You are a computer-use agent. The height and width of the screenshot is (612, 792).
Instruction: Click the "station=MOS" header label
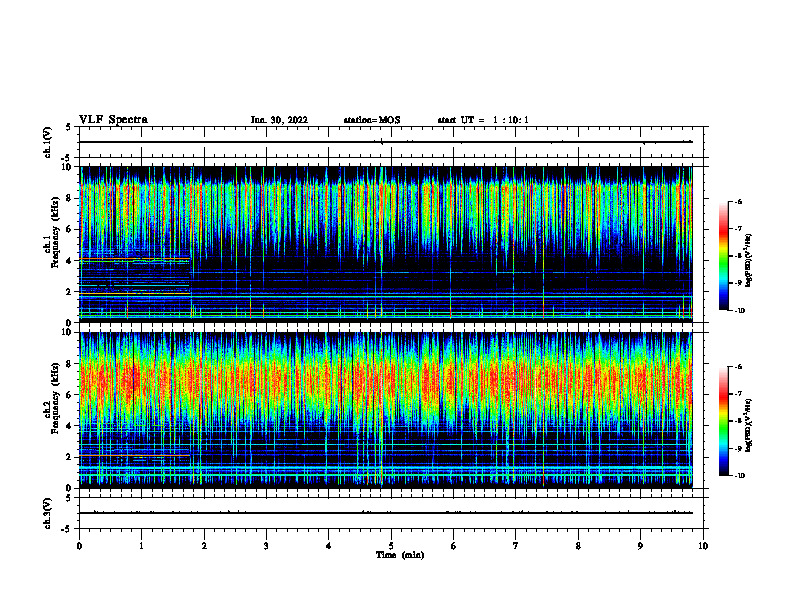coord(372,120)
